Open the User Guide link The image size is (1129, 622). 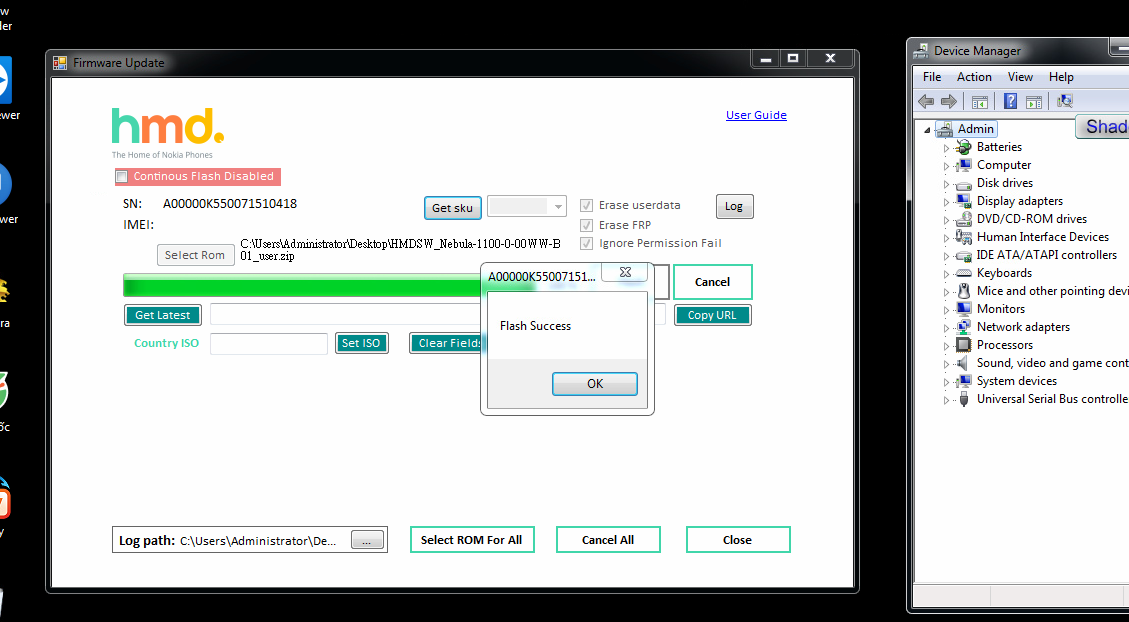(756, 115)
